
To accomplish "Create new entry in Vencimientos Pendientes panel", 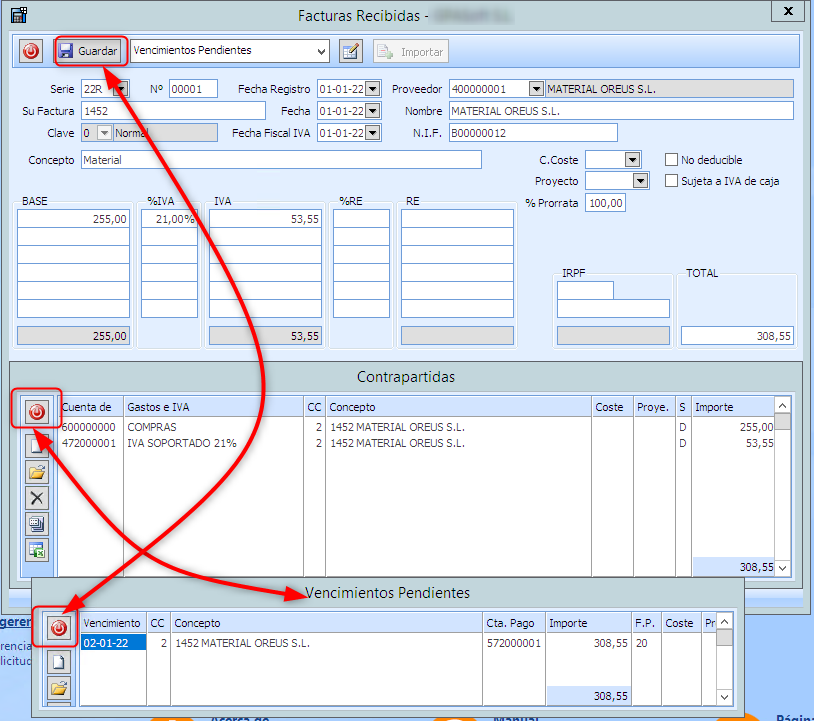I will pyautogui.click(x=58, y=661).
